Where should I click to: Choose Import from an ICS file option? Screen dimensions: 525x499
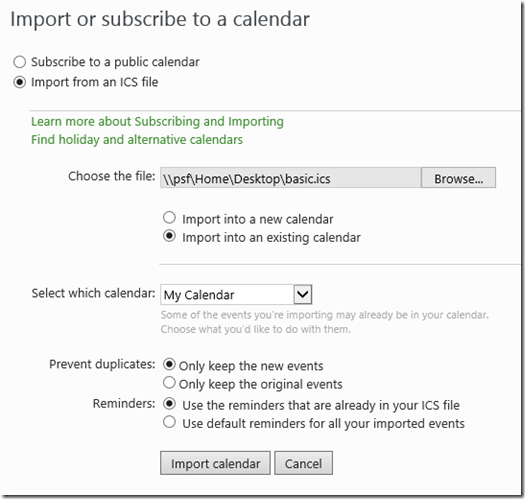point(19,82)
